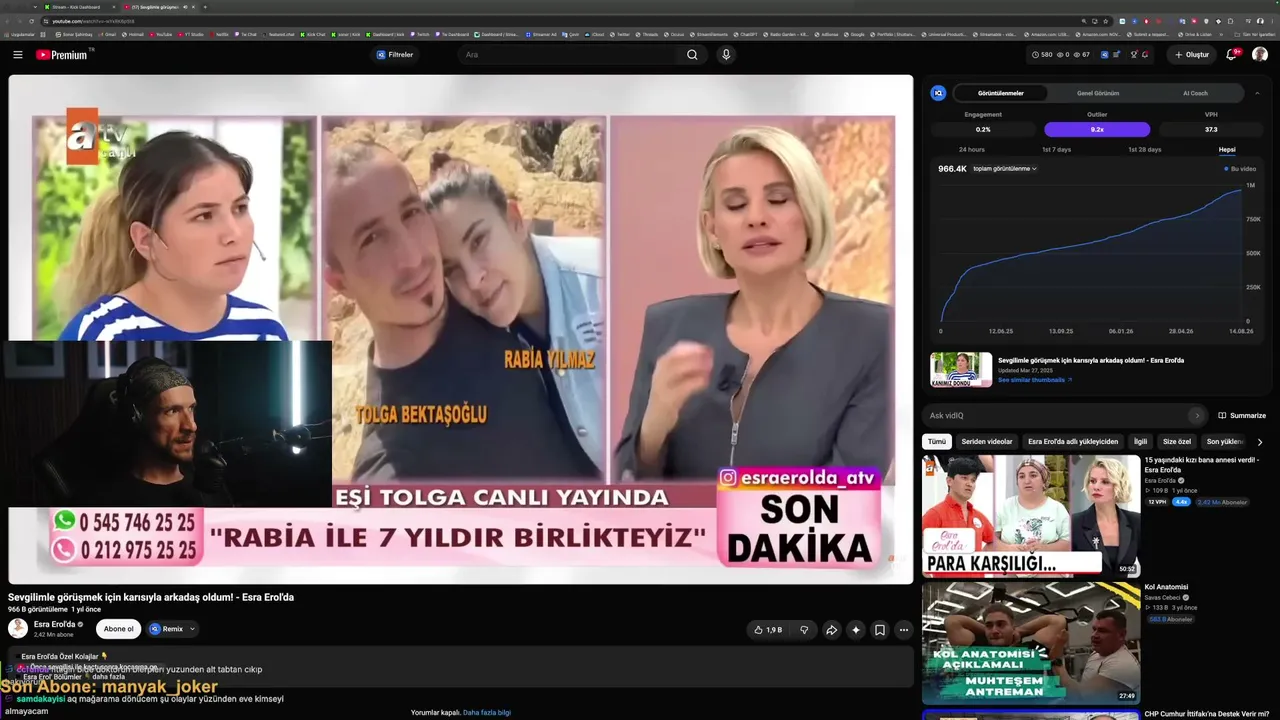Select the İlgili chip
This screenshot has height=720, width=1280.
pyautogui.click(x=1140, y=441)
